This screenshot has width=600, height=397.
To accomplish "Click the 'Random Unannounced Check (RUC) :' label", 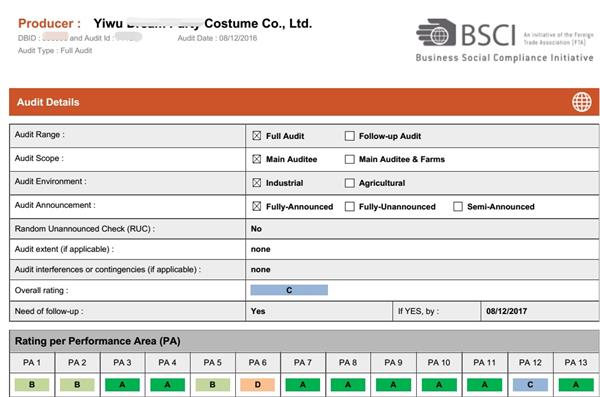I will (85, 229).
